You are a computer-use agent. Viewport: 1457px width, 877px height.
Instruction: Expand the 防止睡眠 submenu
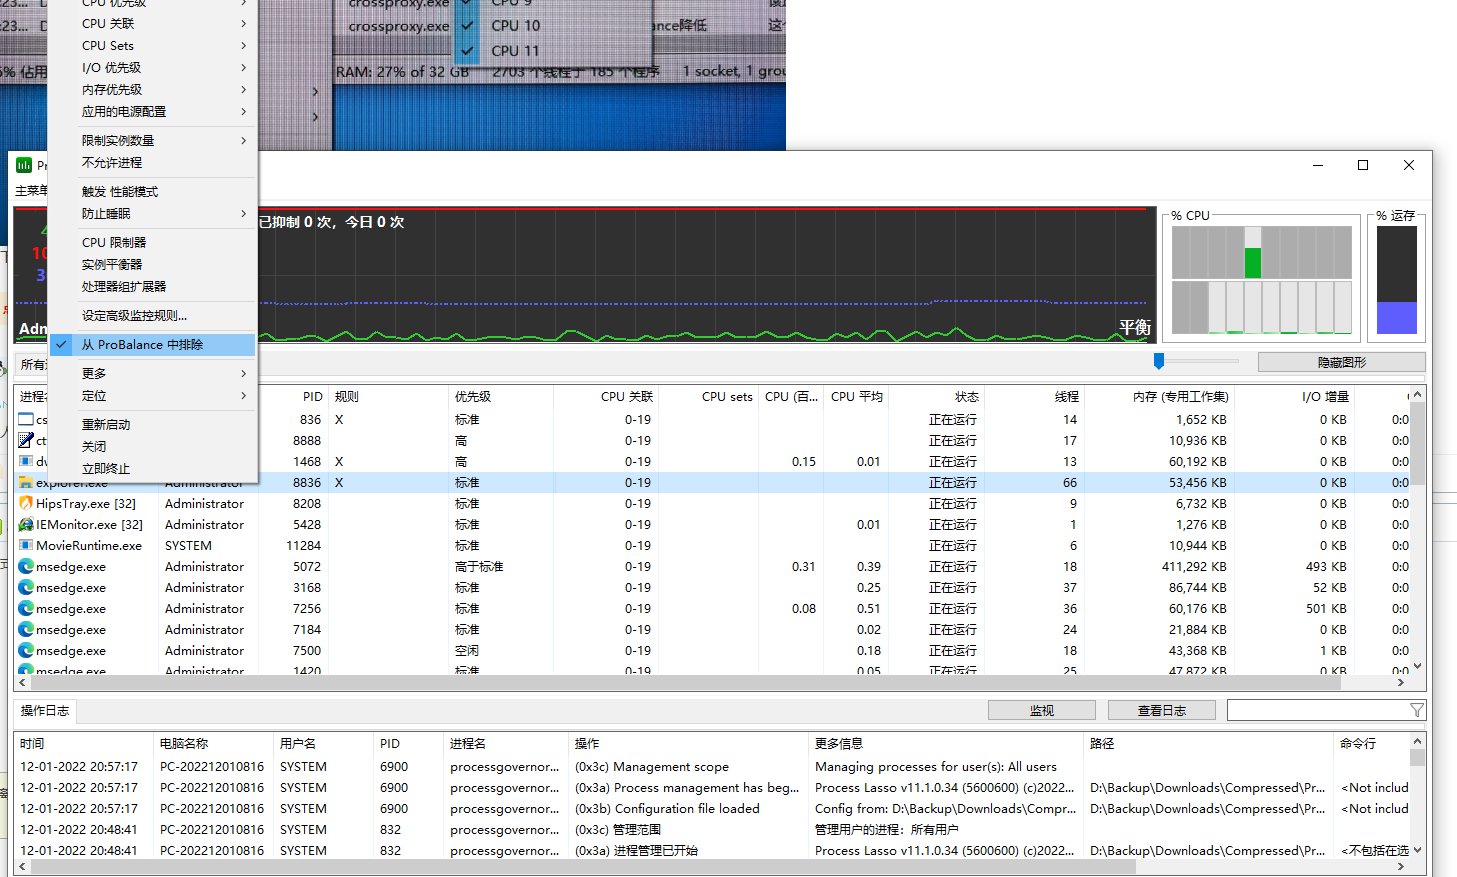pos(153,213)
